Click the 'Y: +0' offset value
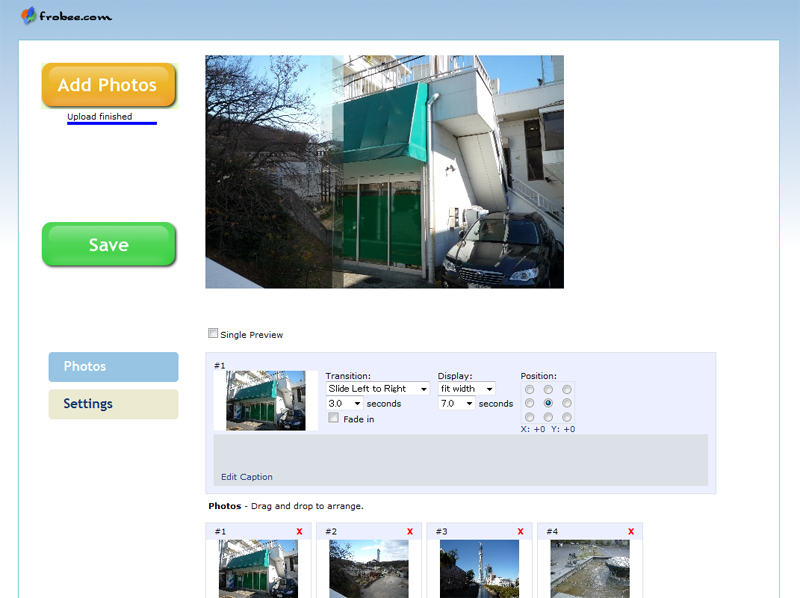 click(x=563, y=429)
